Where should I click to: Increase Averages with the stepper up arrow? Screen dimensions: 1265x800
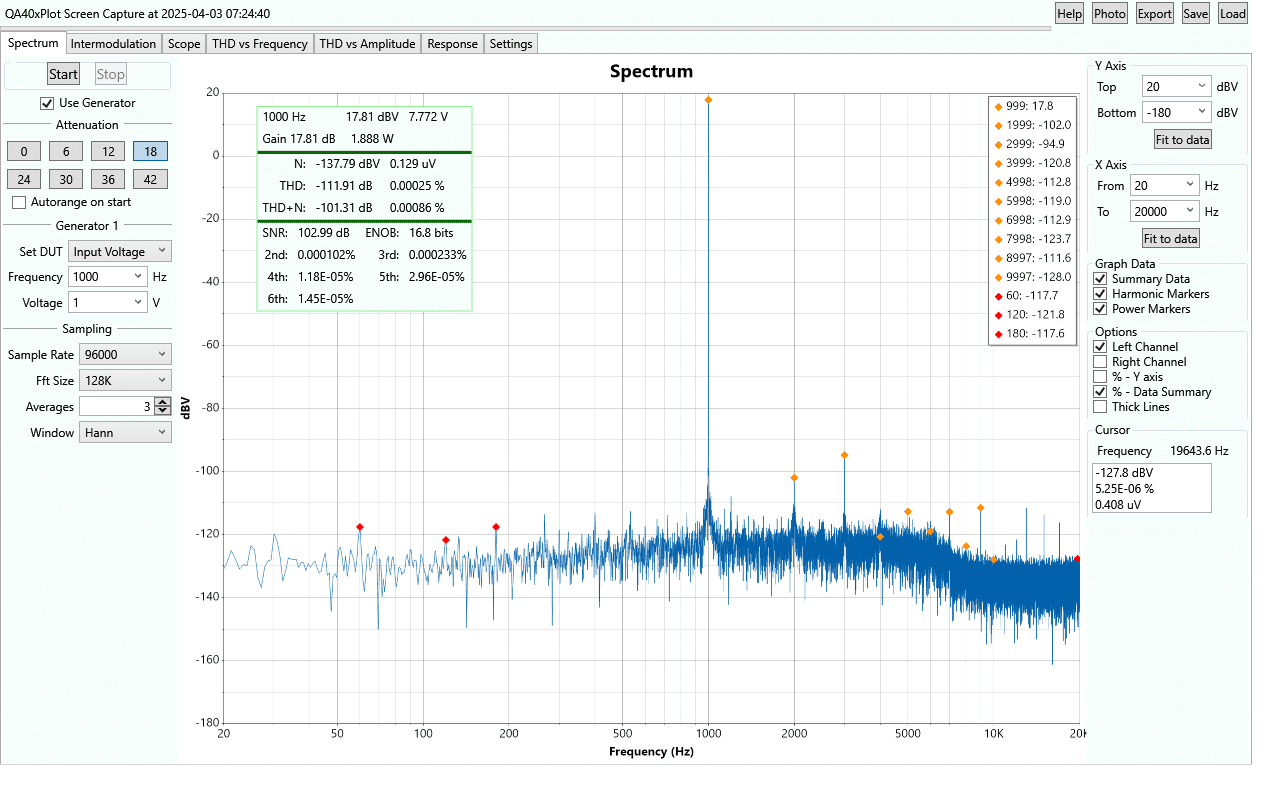(163, 402)
